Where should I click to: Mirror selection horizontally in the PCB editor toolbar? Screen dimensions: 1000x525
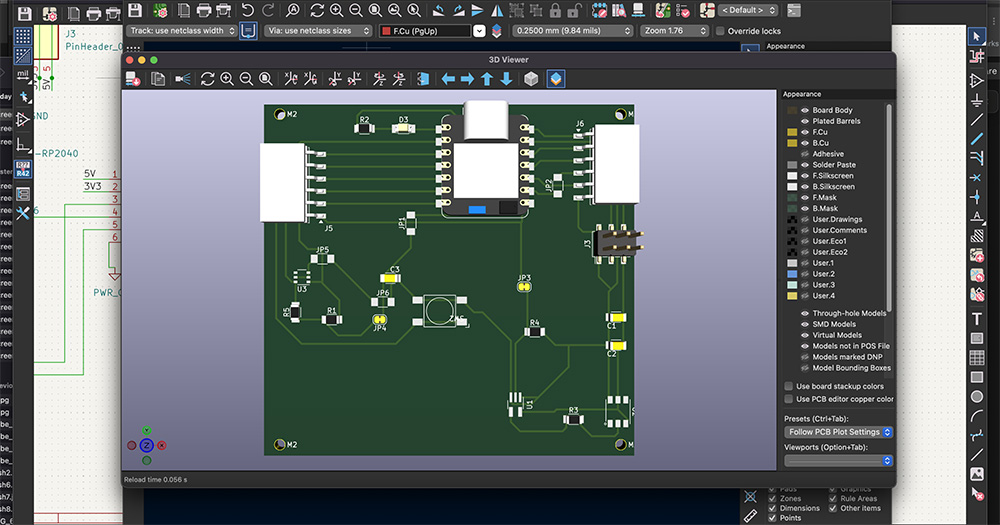[x=496, y=10]
